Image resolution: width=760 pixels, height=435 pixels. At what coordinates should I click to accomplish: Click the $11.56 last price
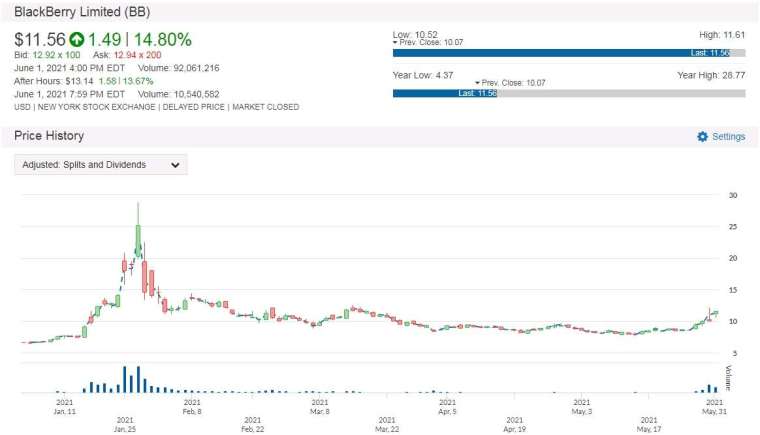click(x=40, y=40)
